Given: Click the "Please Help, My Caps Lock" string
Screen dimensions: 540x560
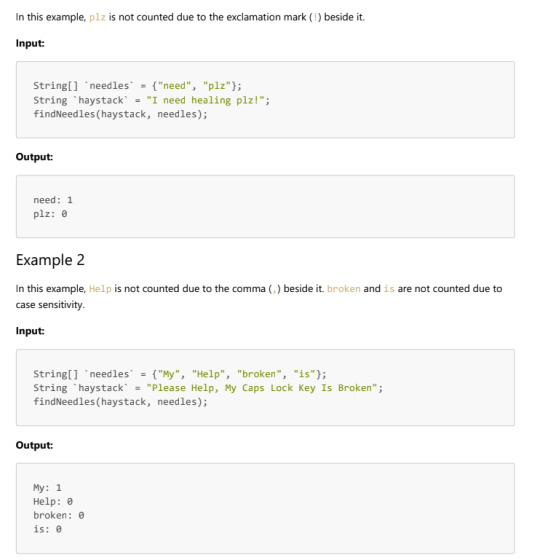Looking at the screenshot, I should point(262,388).
